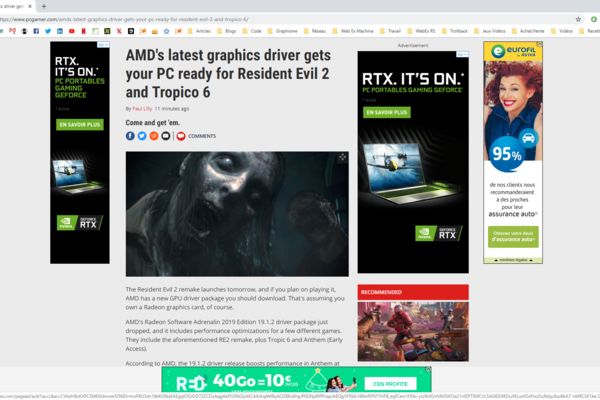Expand mentions légales on eurofil ad

513,260
